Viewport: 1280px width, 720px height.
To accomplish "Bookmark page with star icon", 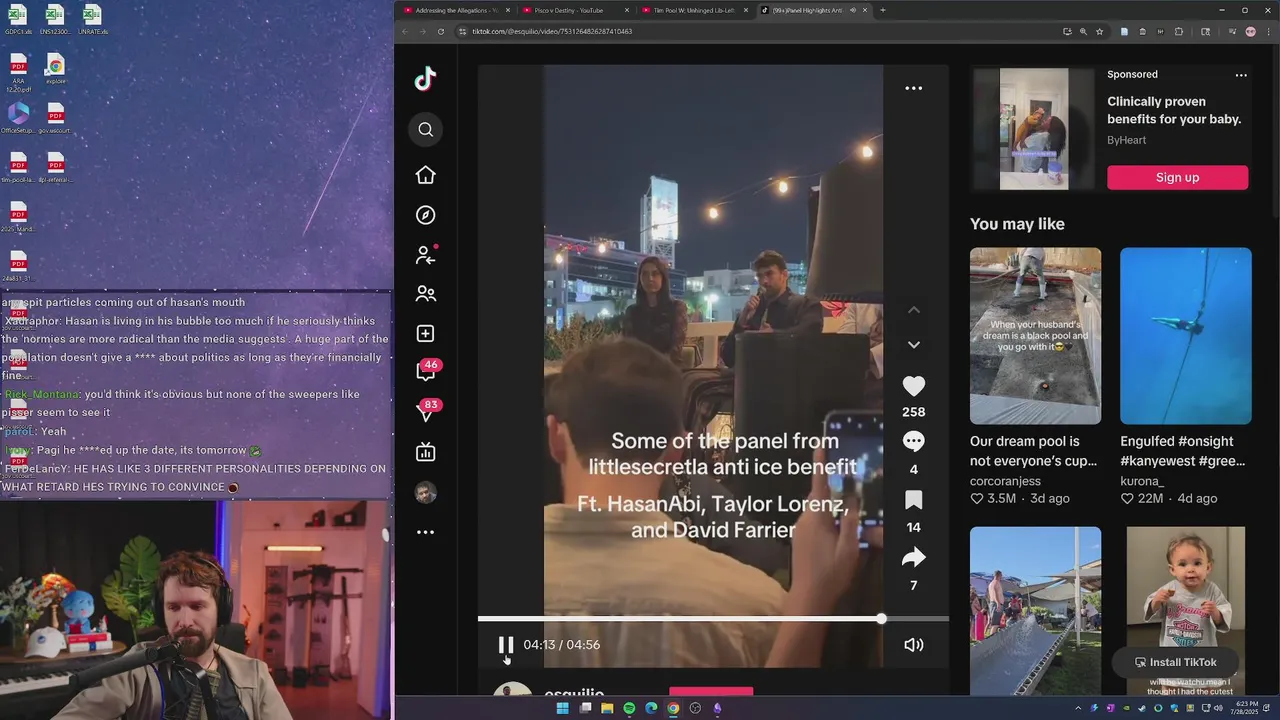I will [1099, 32].
